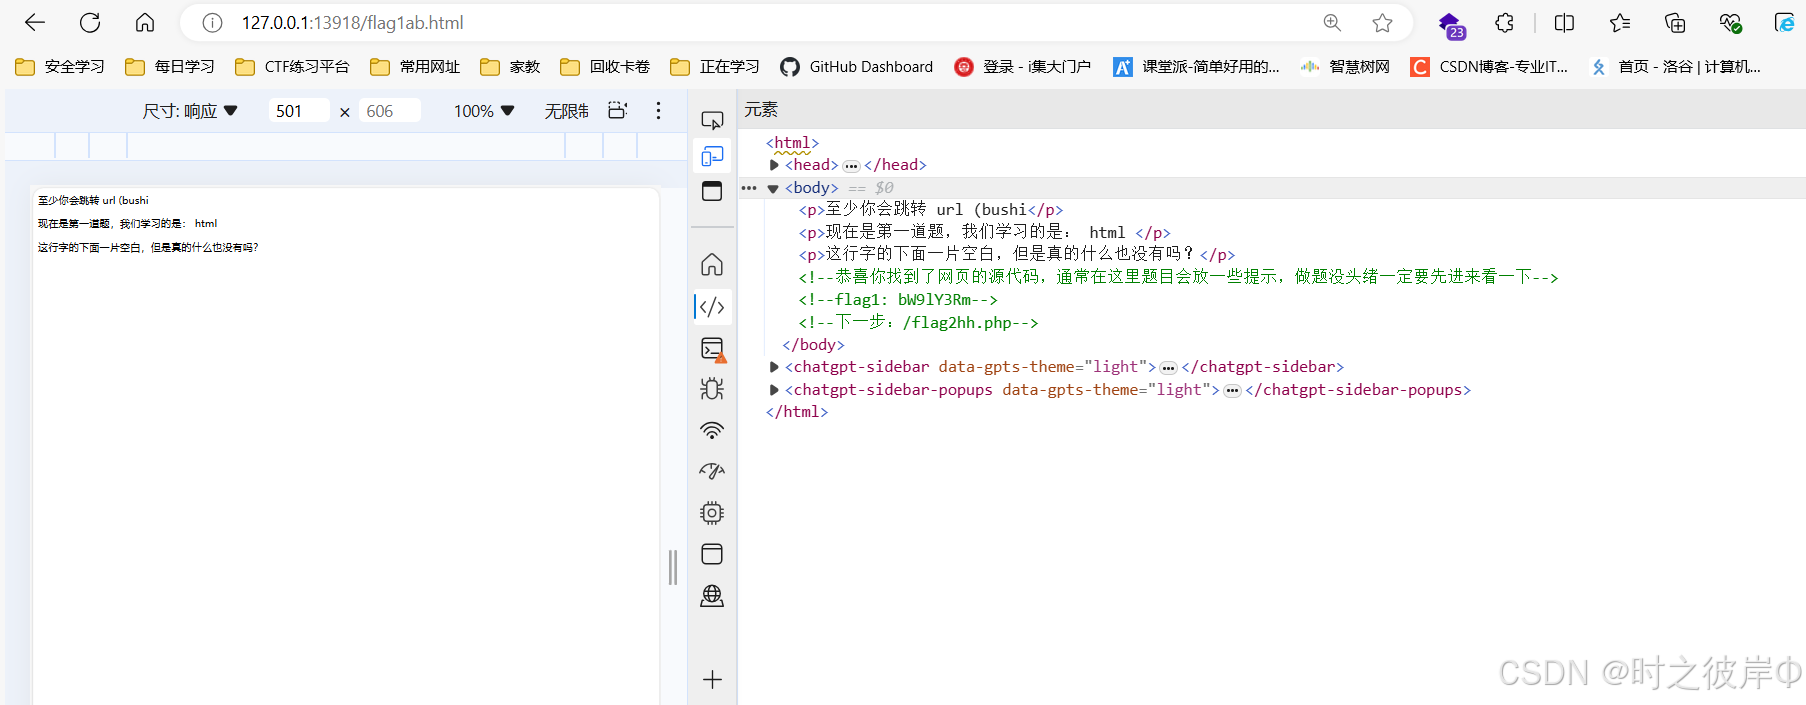Expand the chatgpt-sidebar-popups node

click(x=774, y=390)
